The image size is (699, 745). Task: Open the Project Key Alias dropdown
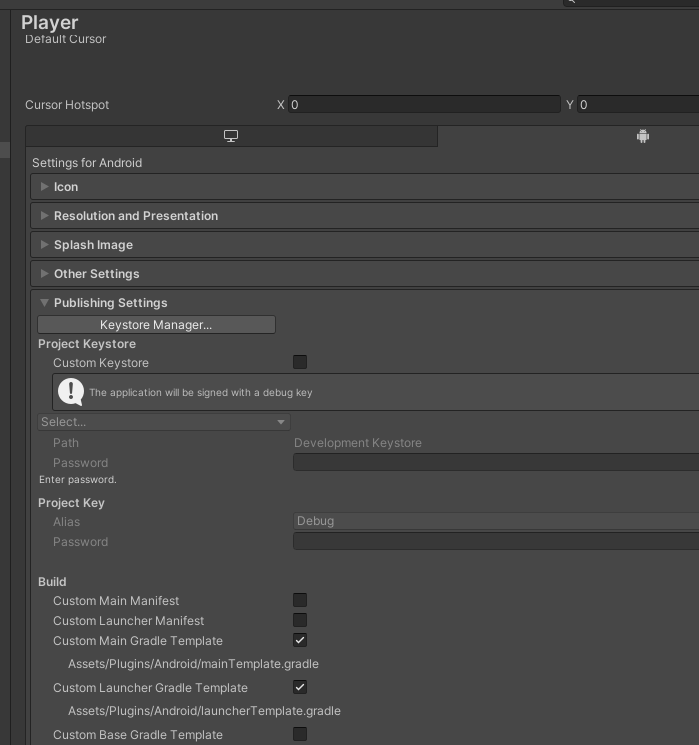[x=496, y=521]
